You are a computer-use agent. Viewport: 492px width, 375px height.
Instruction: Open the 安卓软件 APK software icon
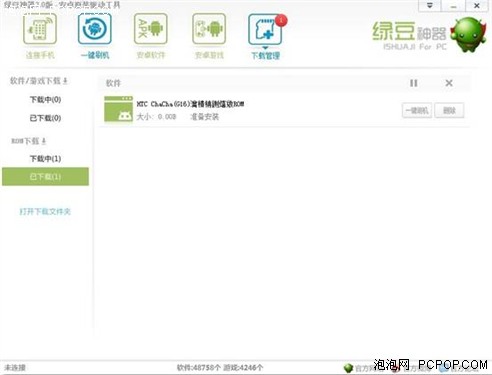(151, 29)
